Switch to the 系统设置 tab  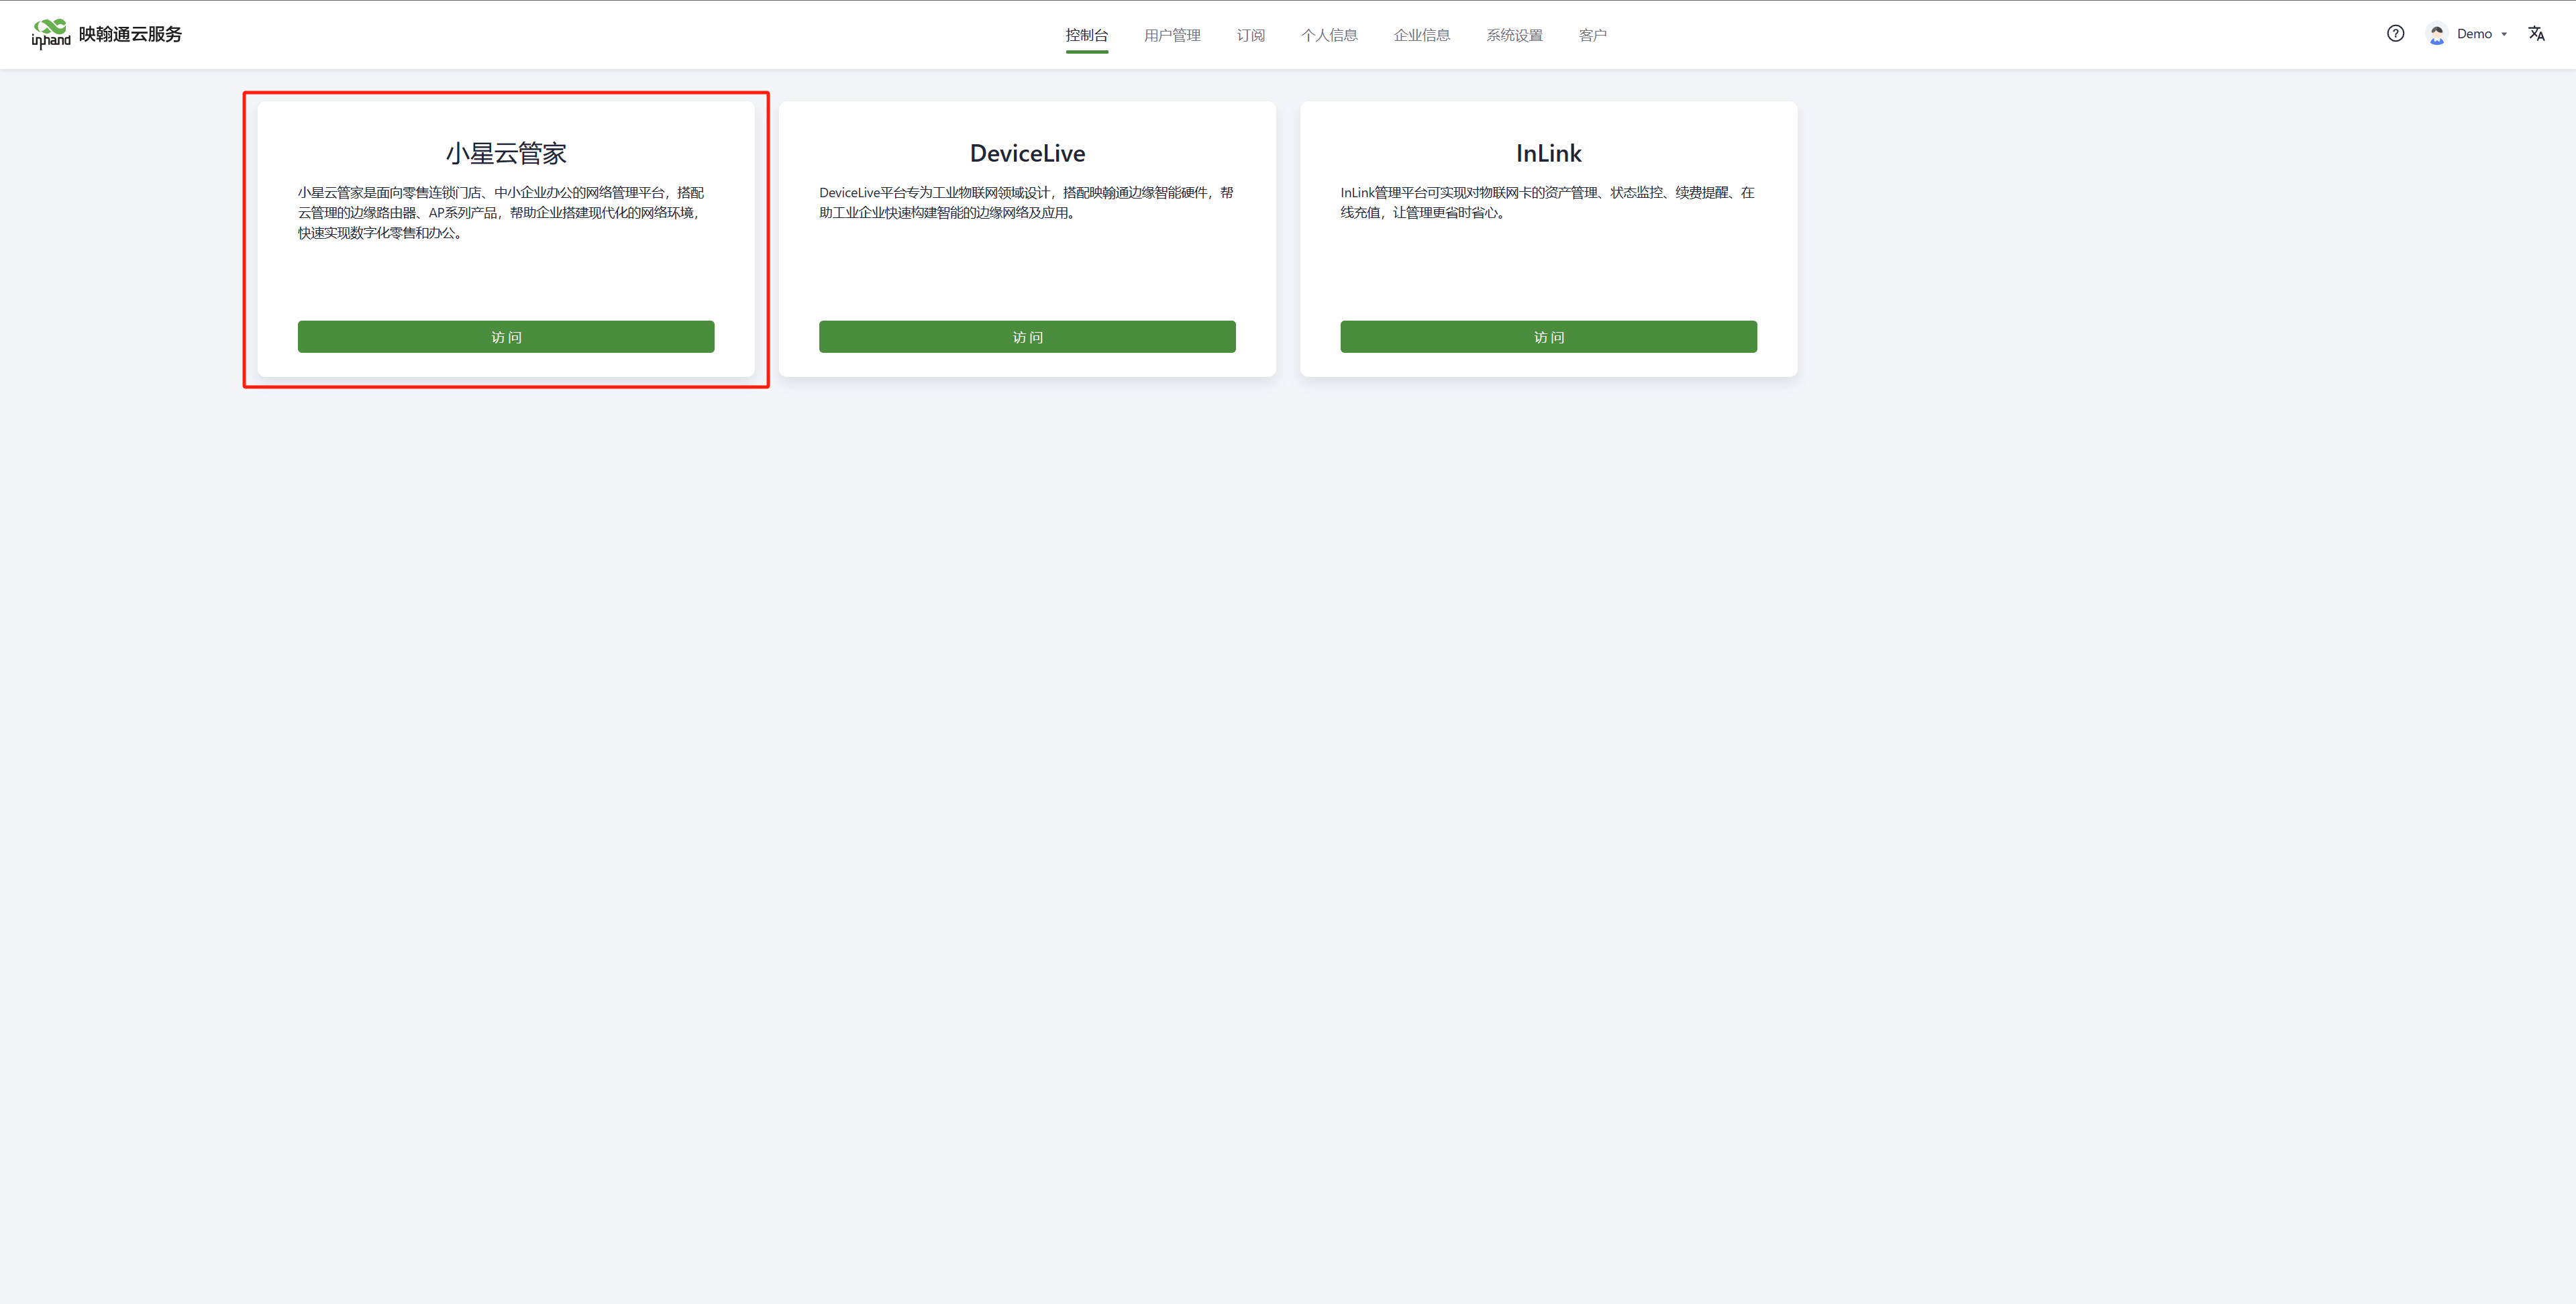1514,35
